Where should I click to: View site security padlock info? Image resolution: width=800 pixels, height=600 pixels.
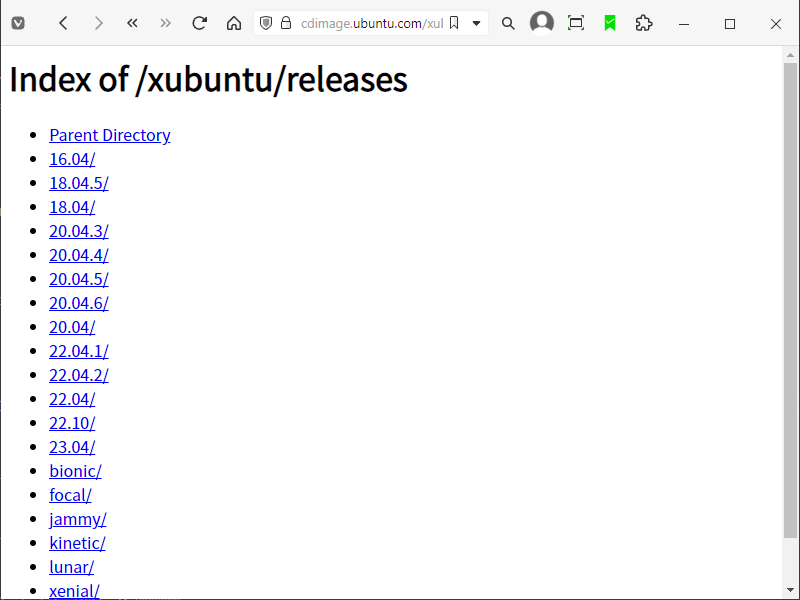tap(286, 23)
